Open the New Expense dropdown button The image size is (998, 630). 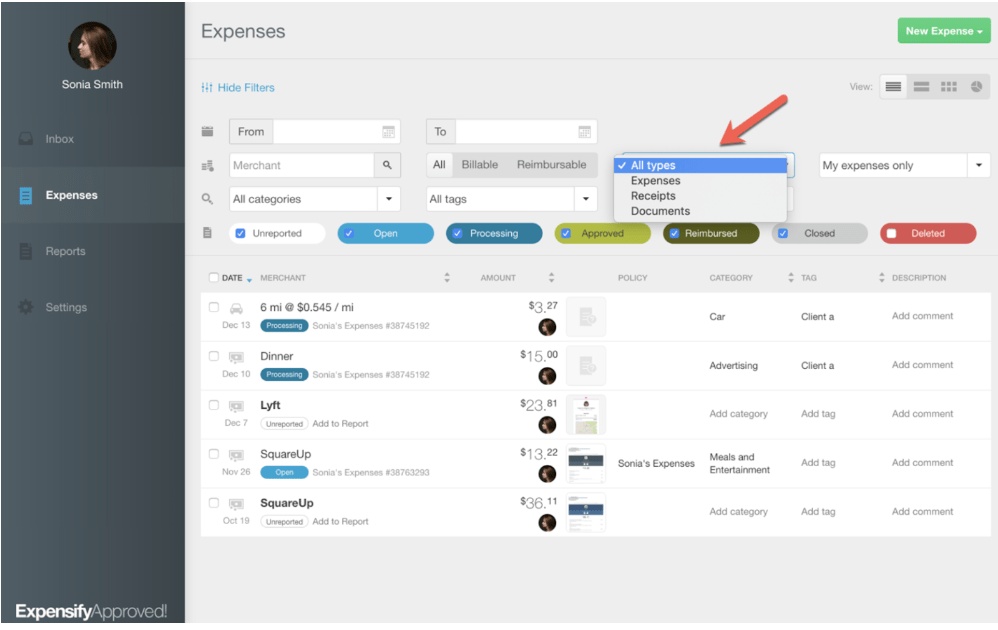click(943, 31)
